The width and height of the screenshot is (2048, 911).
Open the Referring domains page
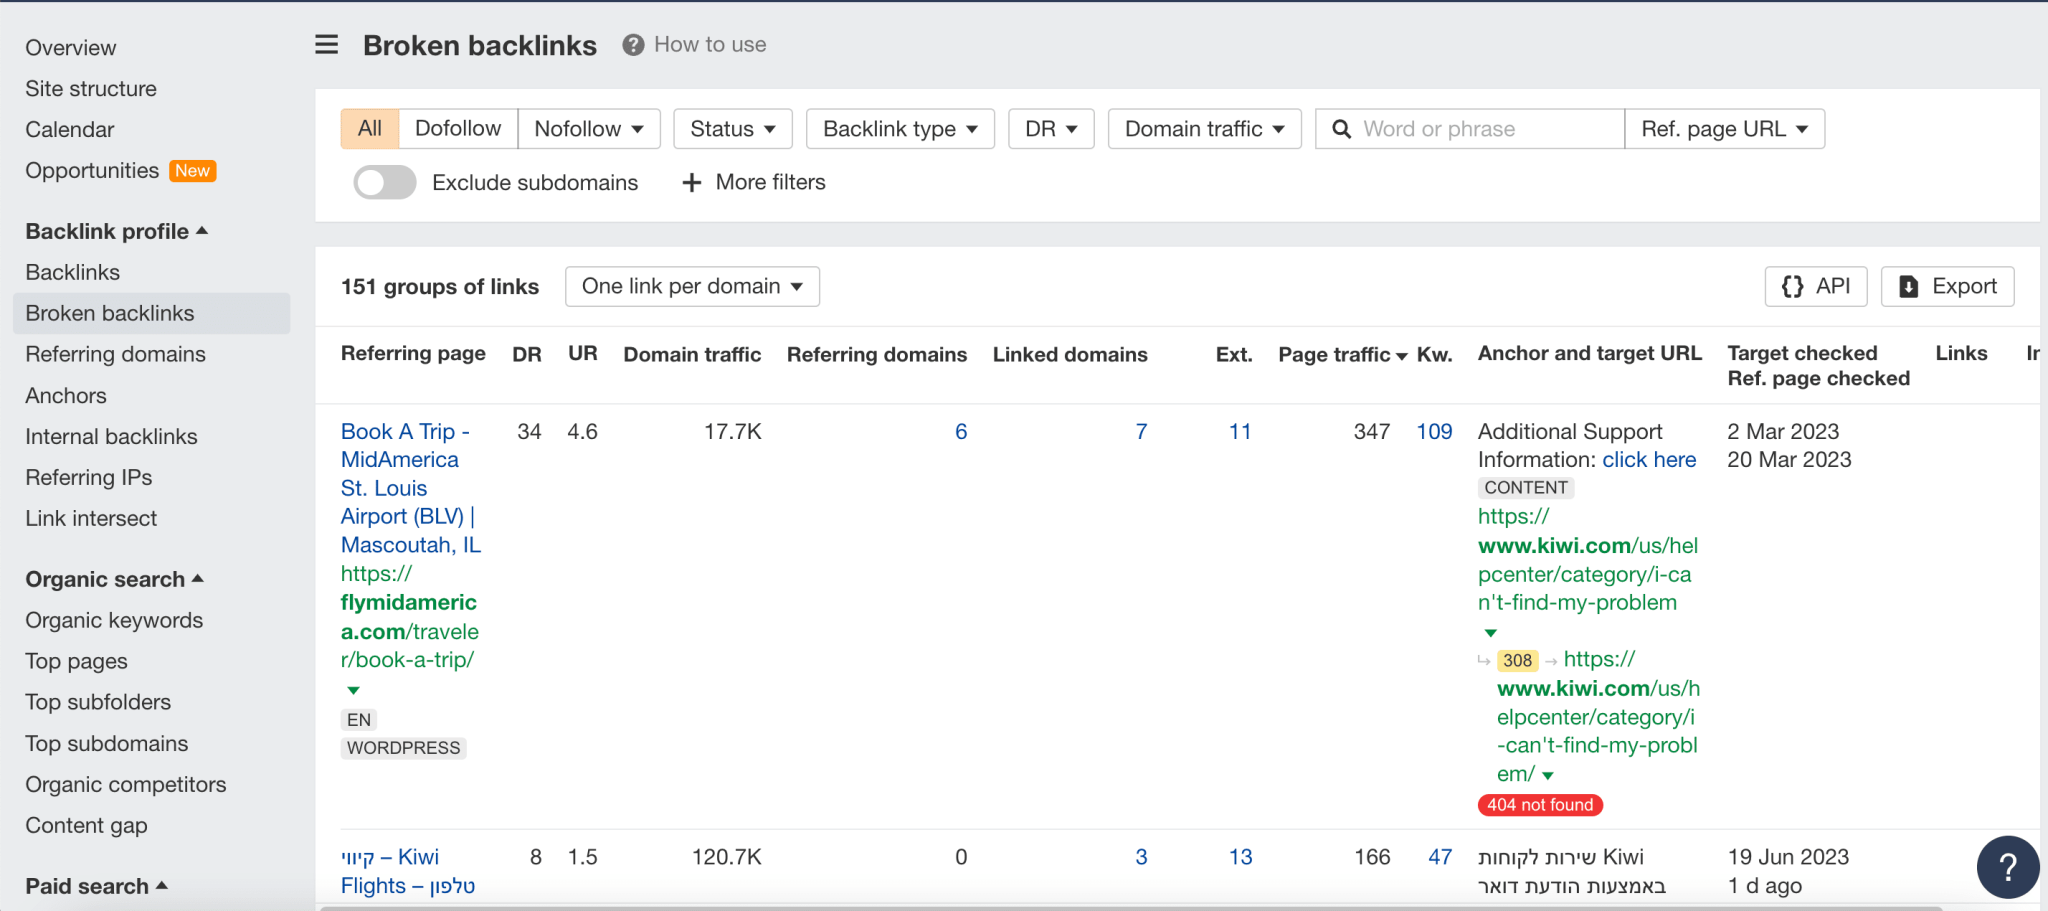pos(115,353)
